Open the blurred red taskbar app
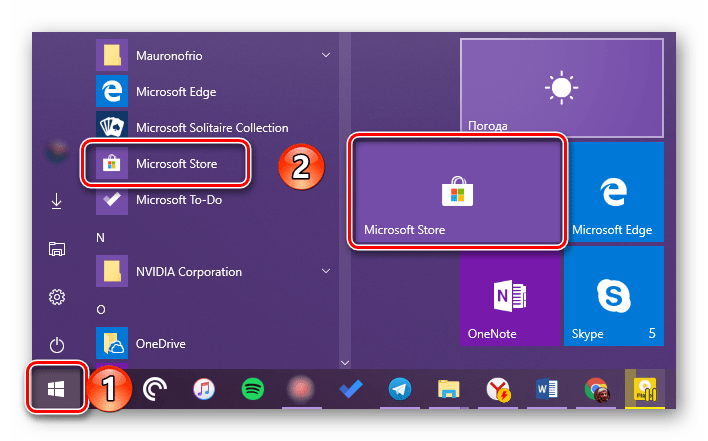708x441 pixels. pos(301,389)
